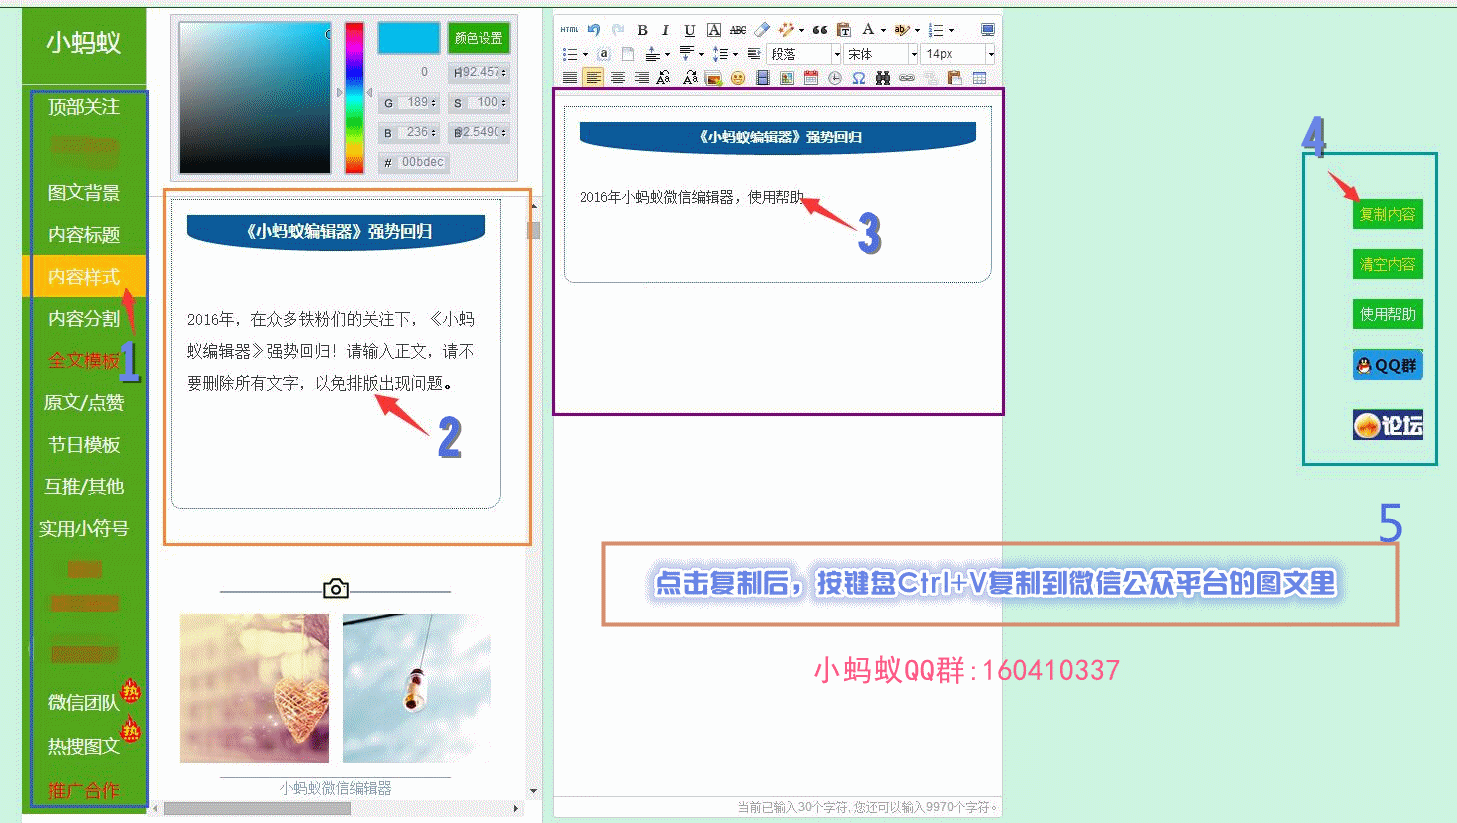1457x823 pixels.
Task: Open special characters Omega icon
Action: (x=859, y=78)
